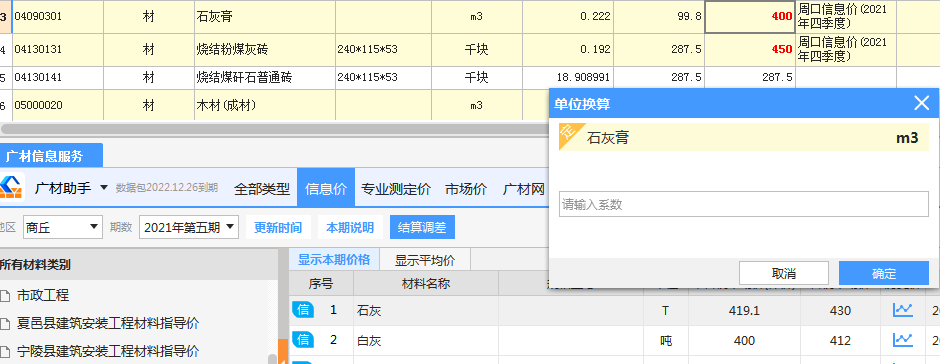Select the 烧结粉煤灰砖 row name cell

tap(265, 50)
